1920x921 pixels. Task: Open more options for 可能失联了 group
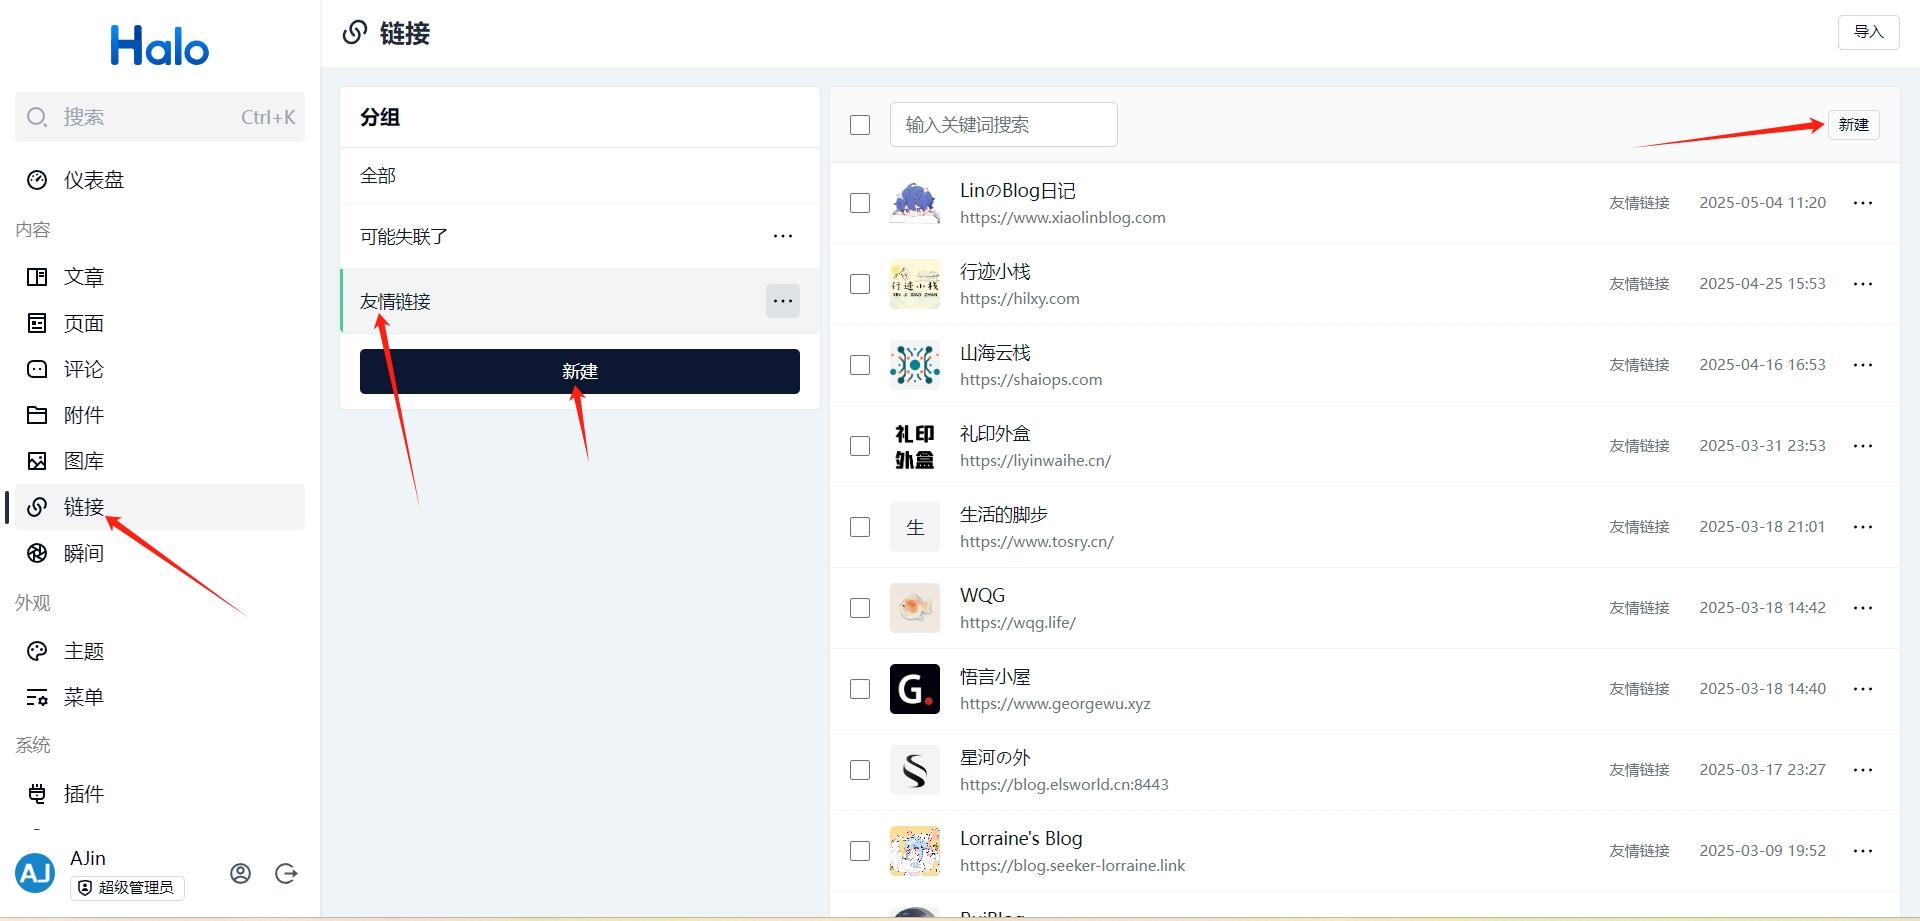point(782,237)
